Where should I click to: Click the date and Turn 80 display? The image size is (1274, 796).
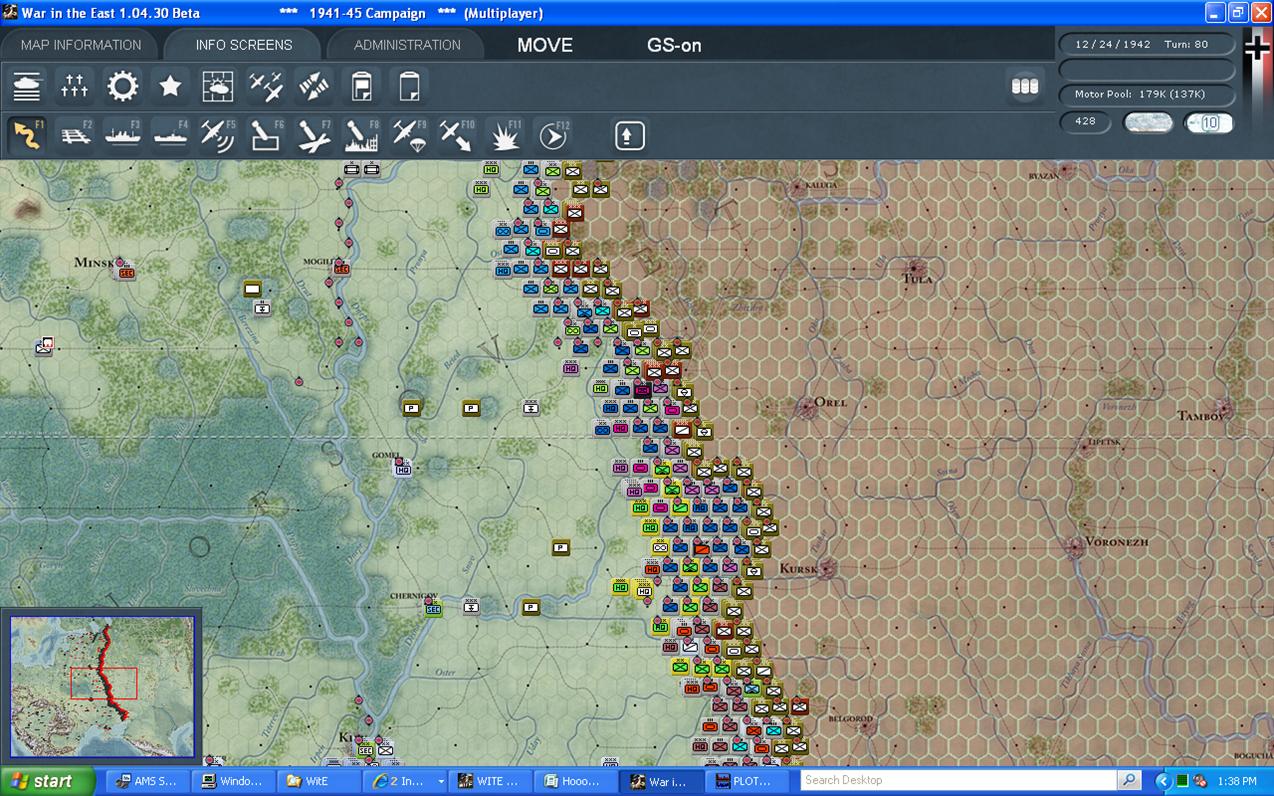(x=1147, y=44)
